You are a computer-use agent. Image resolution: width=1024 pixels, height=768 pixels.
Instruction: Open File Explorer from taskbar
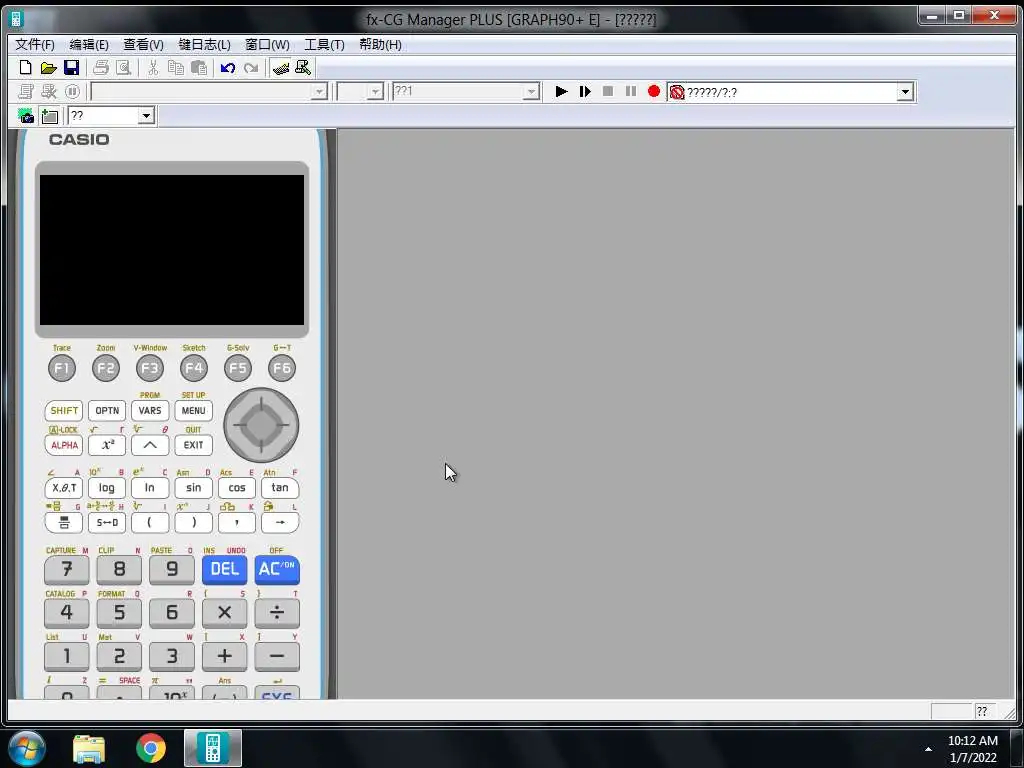[89, 749]
